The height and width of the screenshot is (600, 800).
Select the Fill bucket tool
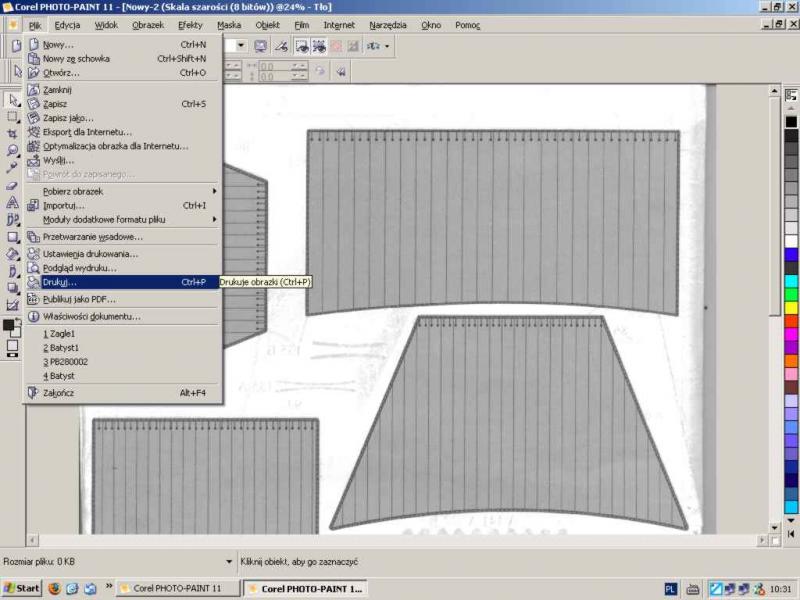coord(12,254)
